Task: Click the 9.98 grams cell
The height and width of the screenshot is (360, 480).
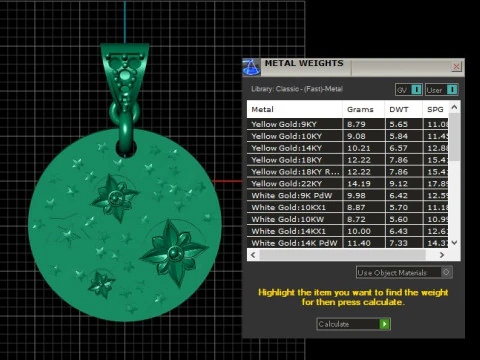Action: coord(364,196)
